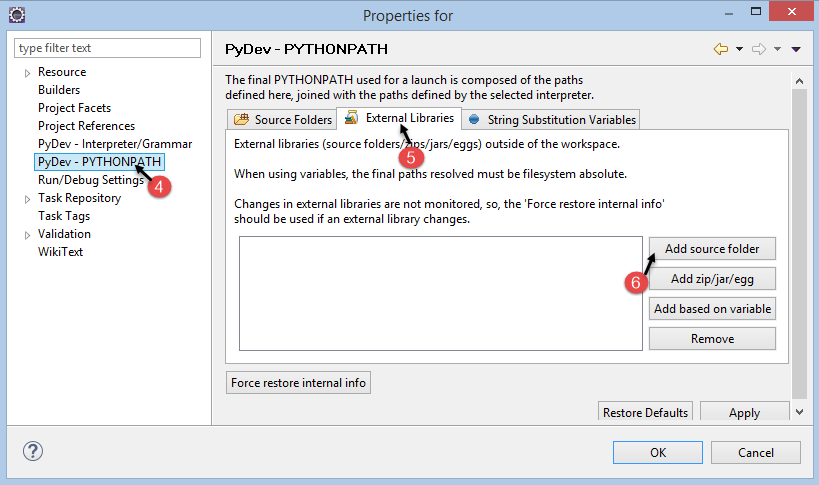This screenshot has height=485, width=819.
Task: Click the Add source folder button
Action: click(712, 249)
